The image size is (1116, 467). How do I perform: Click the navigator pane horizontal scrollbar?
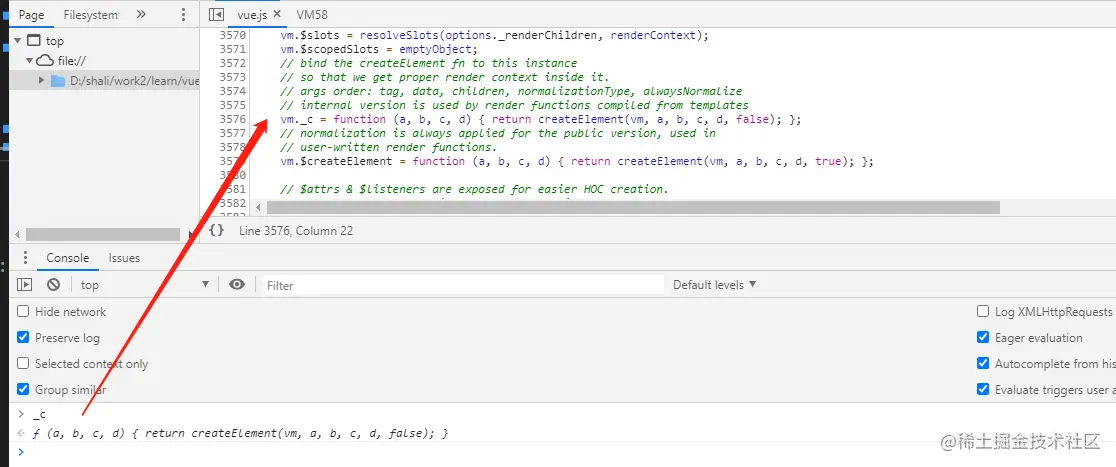tap(102, 234)
